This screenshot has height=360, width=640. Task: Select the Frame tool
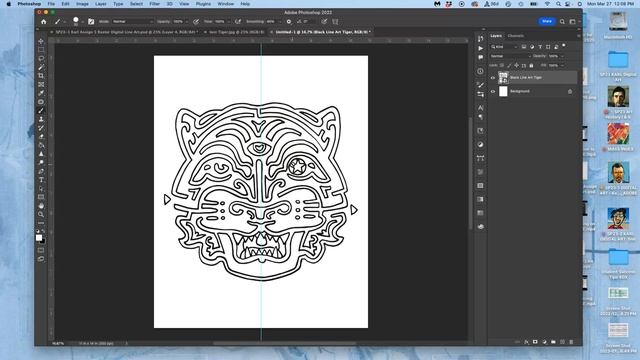tap(41, 84)
